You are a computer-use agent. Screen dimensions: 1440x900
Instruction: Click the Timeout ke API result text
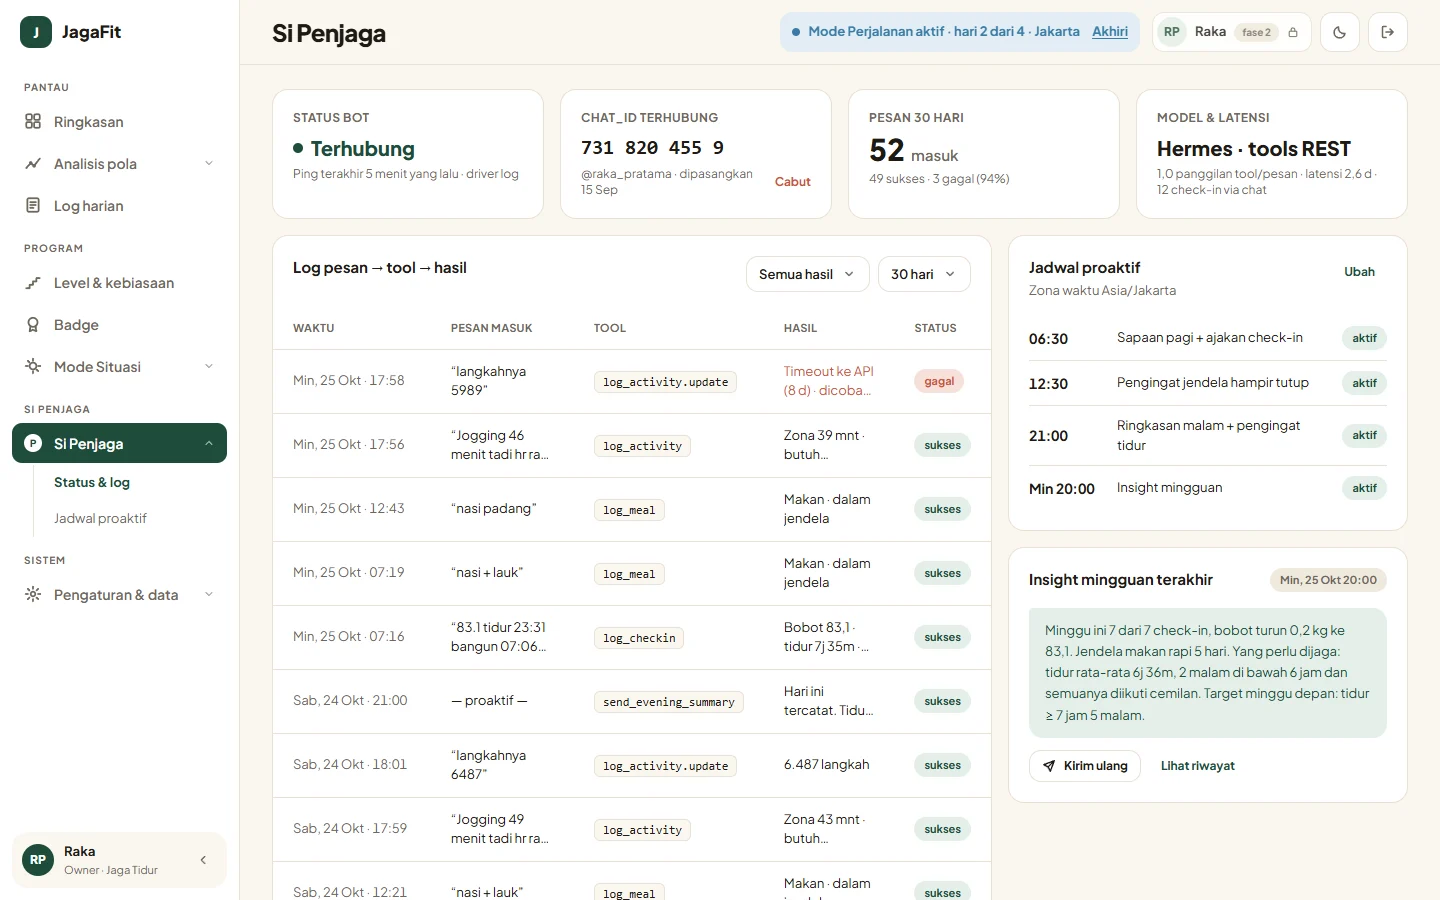coord(828,381)
